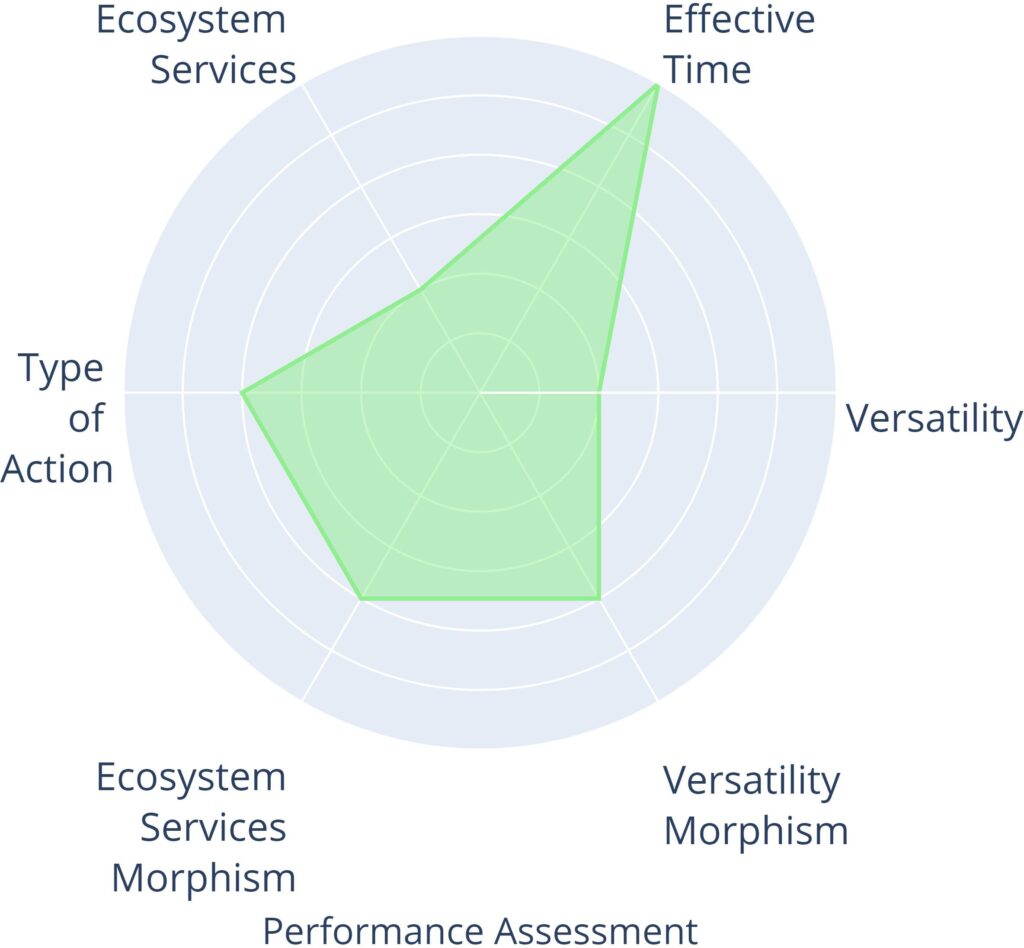The image size is (1024, 948).
Task: Click the "Effective Time" axis label
Action: coord(739,45)
